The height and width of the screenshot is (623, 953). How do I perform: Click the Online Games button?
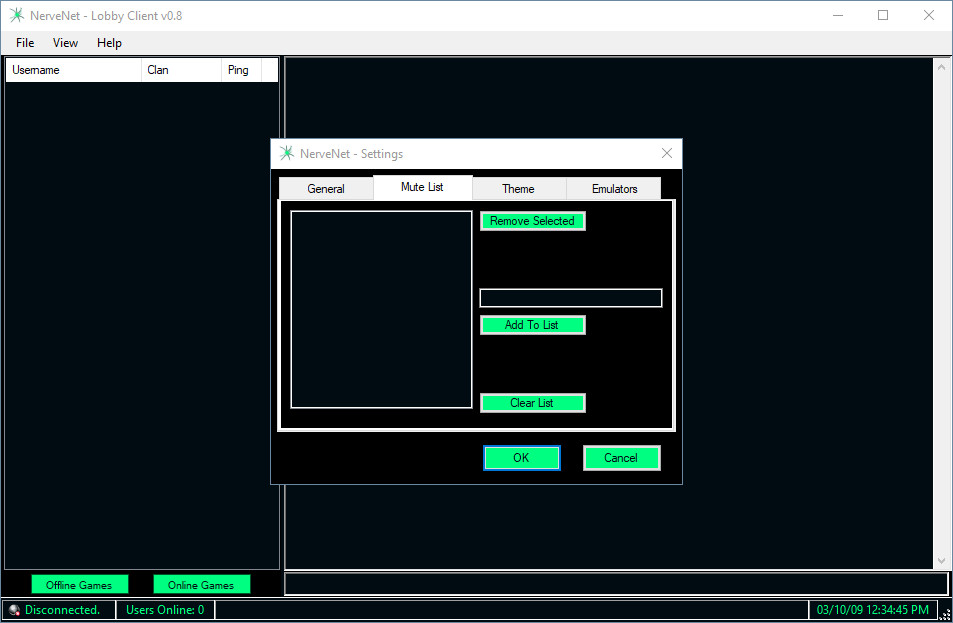[201, 585]
